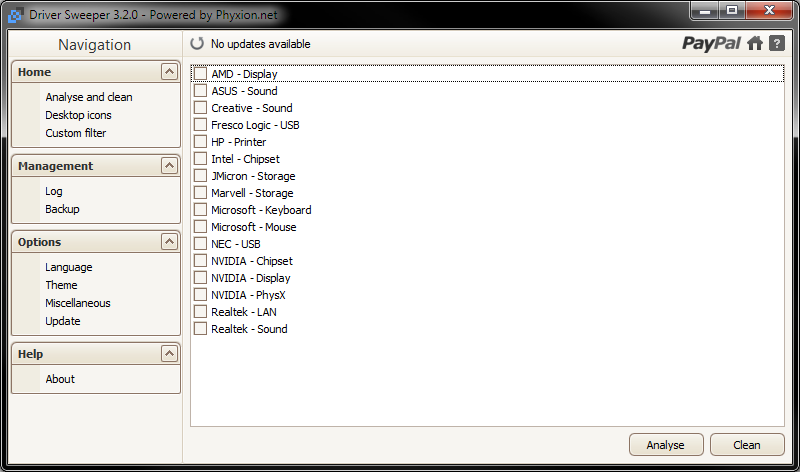Image resolution: width=800 pixels, height=472 pixels.
Task: Select the NVIDIA - Display checkbox
Action: 201,278
